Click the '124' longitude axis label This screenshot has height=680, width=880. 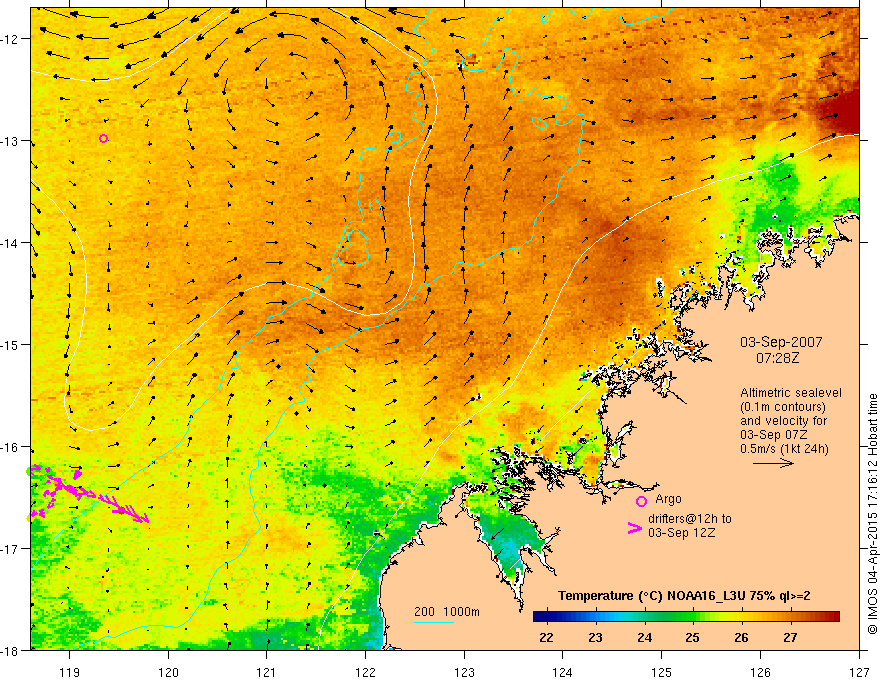(x=562, y=672)
